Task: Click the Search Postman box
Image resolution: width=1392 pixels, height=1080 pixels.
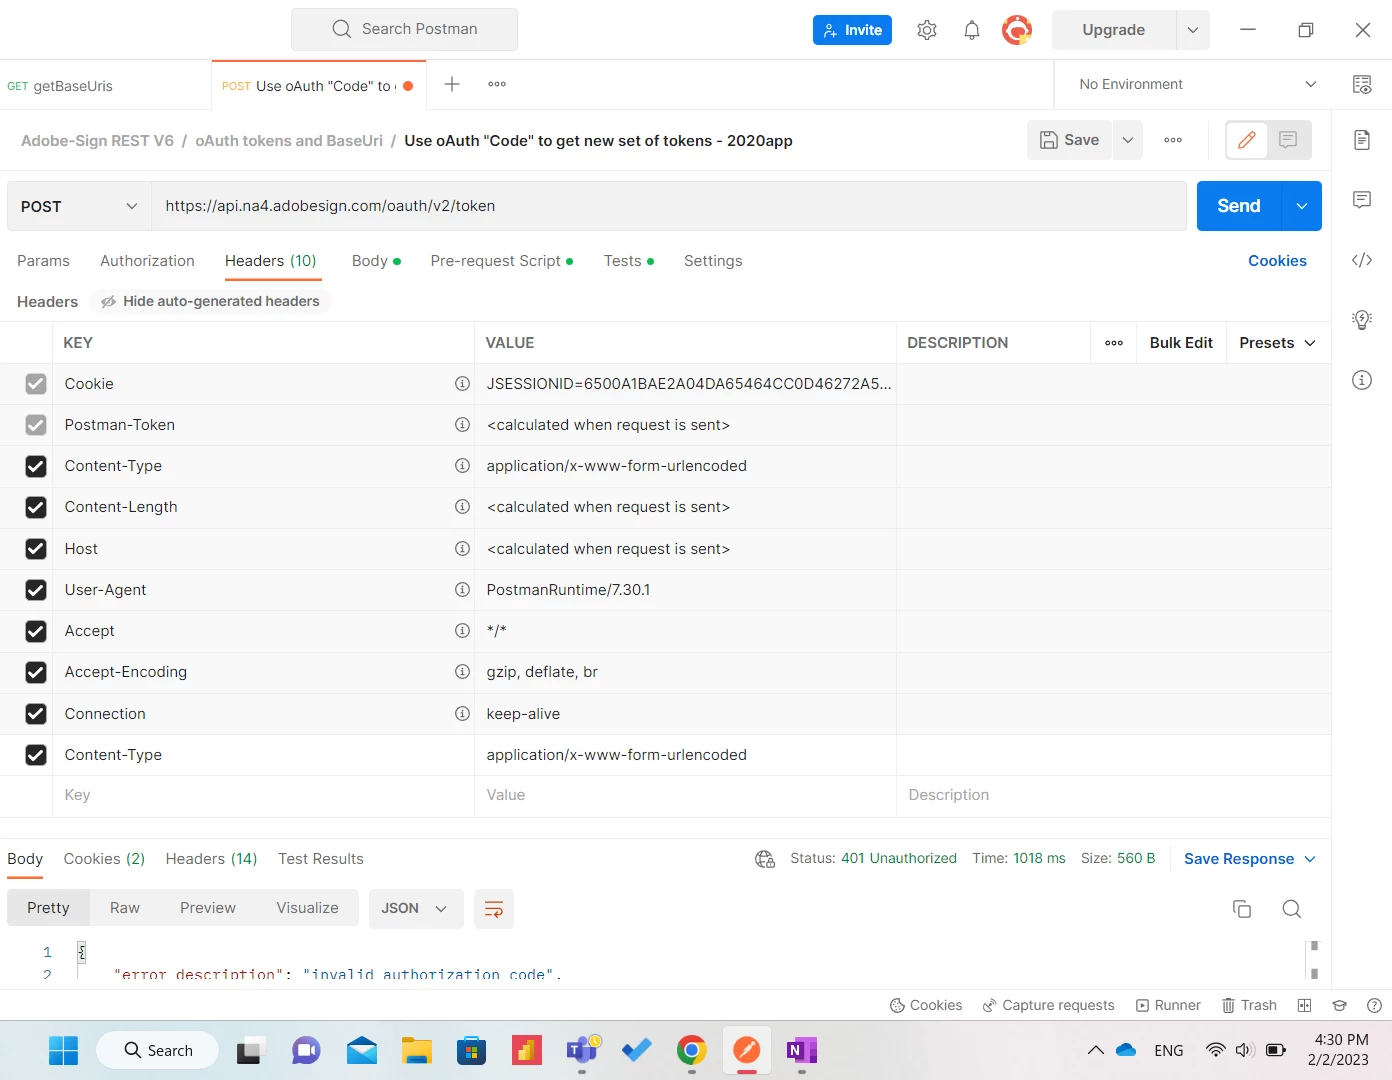Action: pyautogui.click(x=404, y=29)
